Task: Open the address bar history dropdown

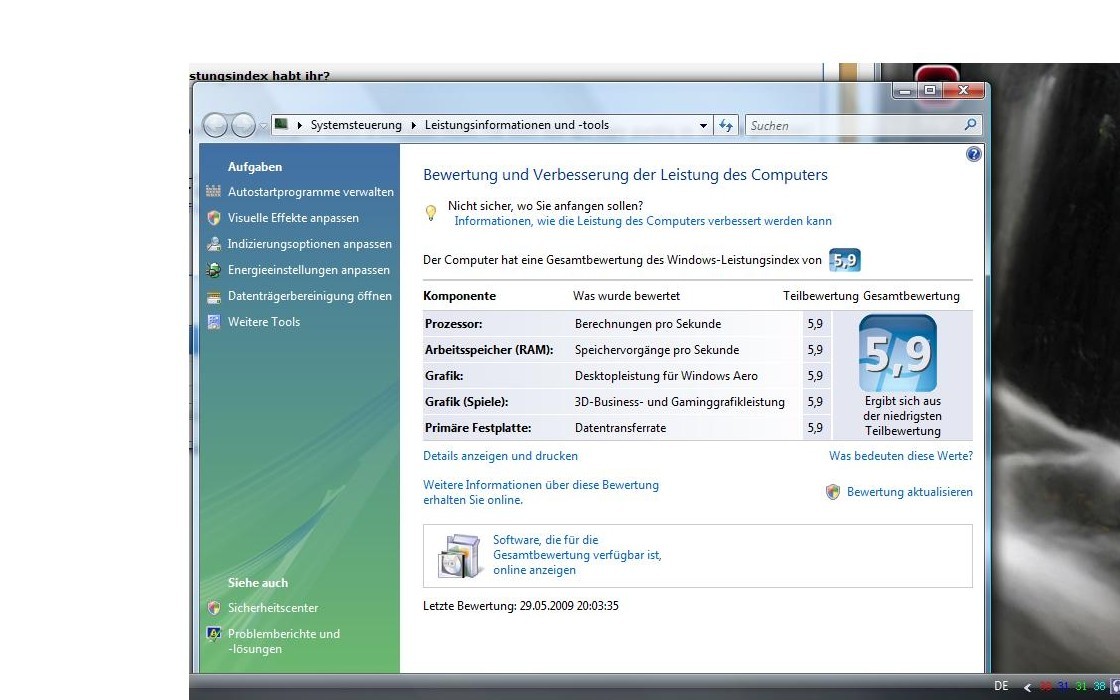Action: point(704,126)
